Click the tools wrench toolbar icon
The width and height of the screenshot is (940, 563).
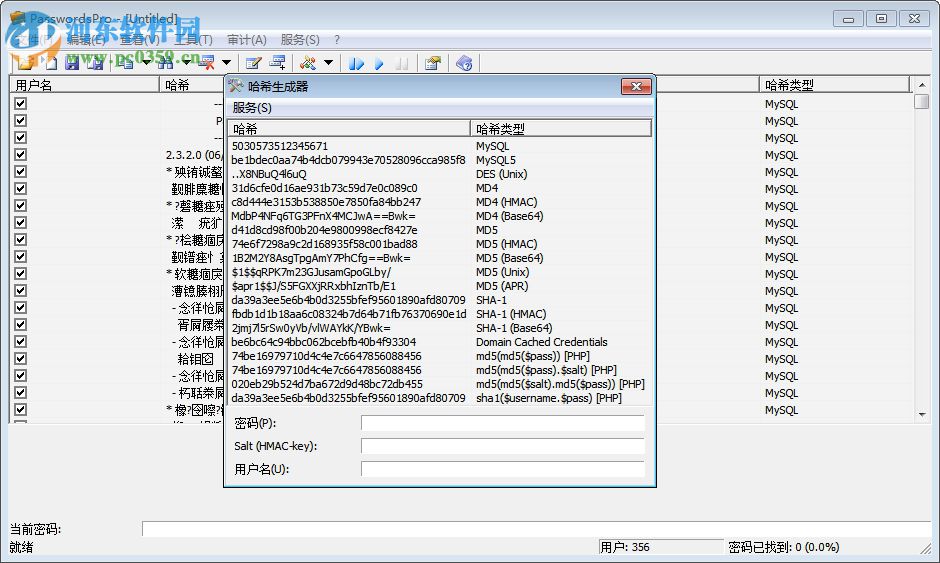[x=308, y=62]
